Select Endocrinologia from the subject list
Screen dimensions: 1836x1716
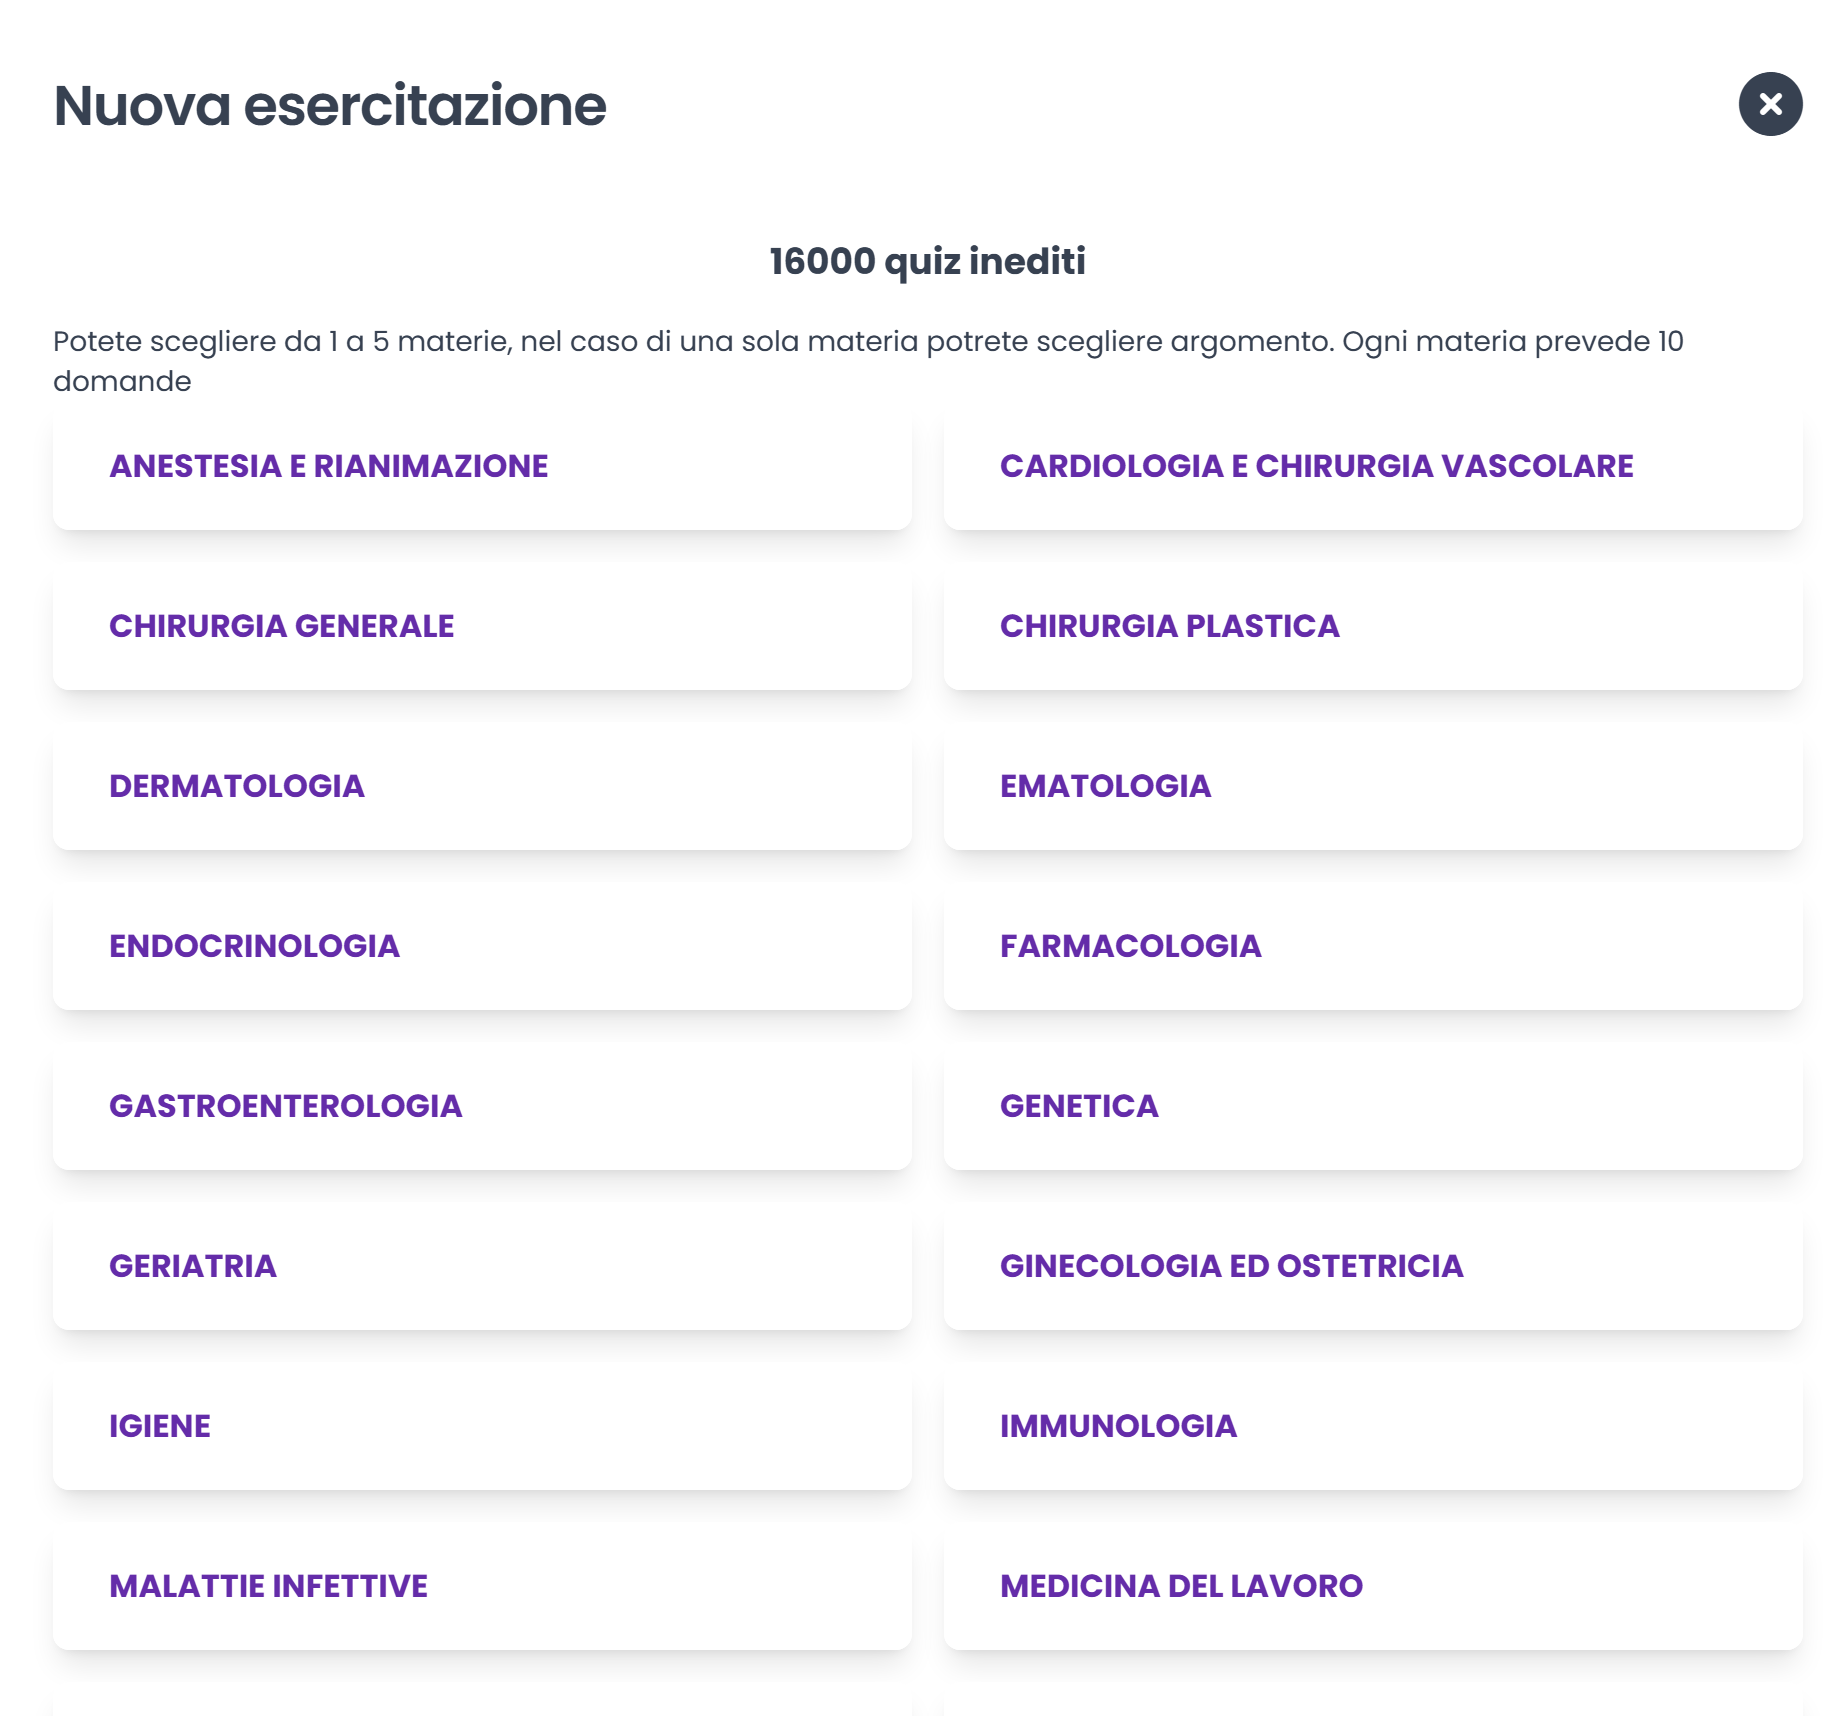pyautogui.click(x=482, y=947)
